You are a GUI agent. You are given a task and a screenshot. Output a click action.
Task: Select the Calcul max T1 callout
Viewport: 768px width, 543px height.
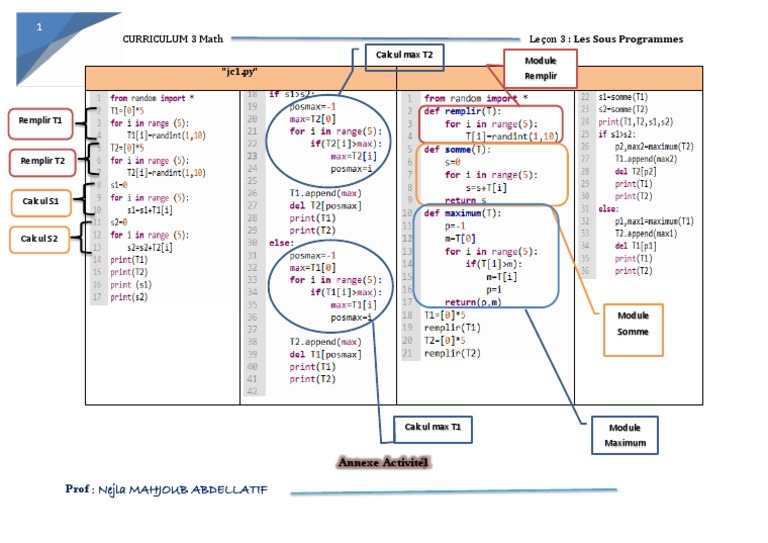pyautogui.click(x=432, y=428)
